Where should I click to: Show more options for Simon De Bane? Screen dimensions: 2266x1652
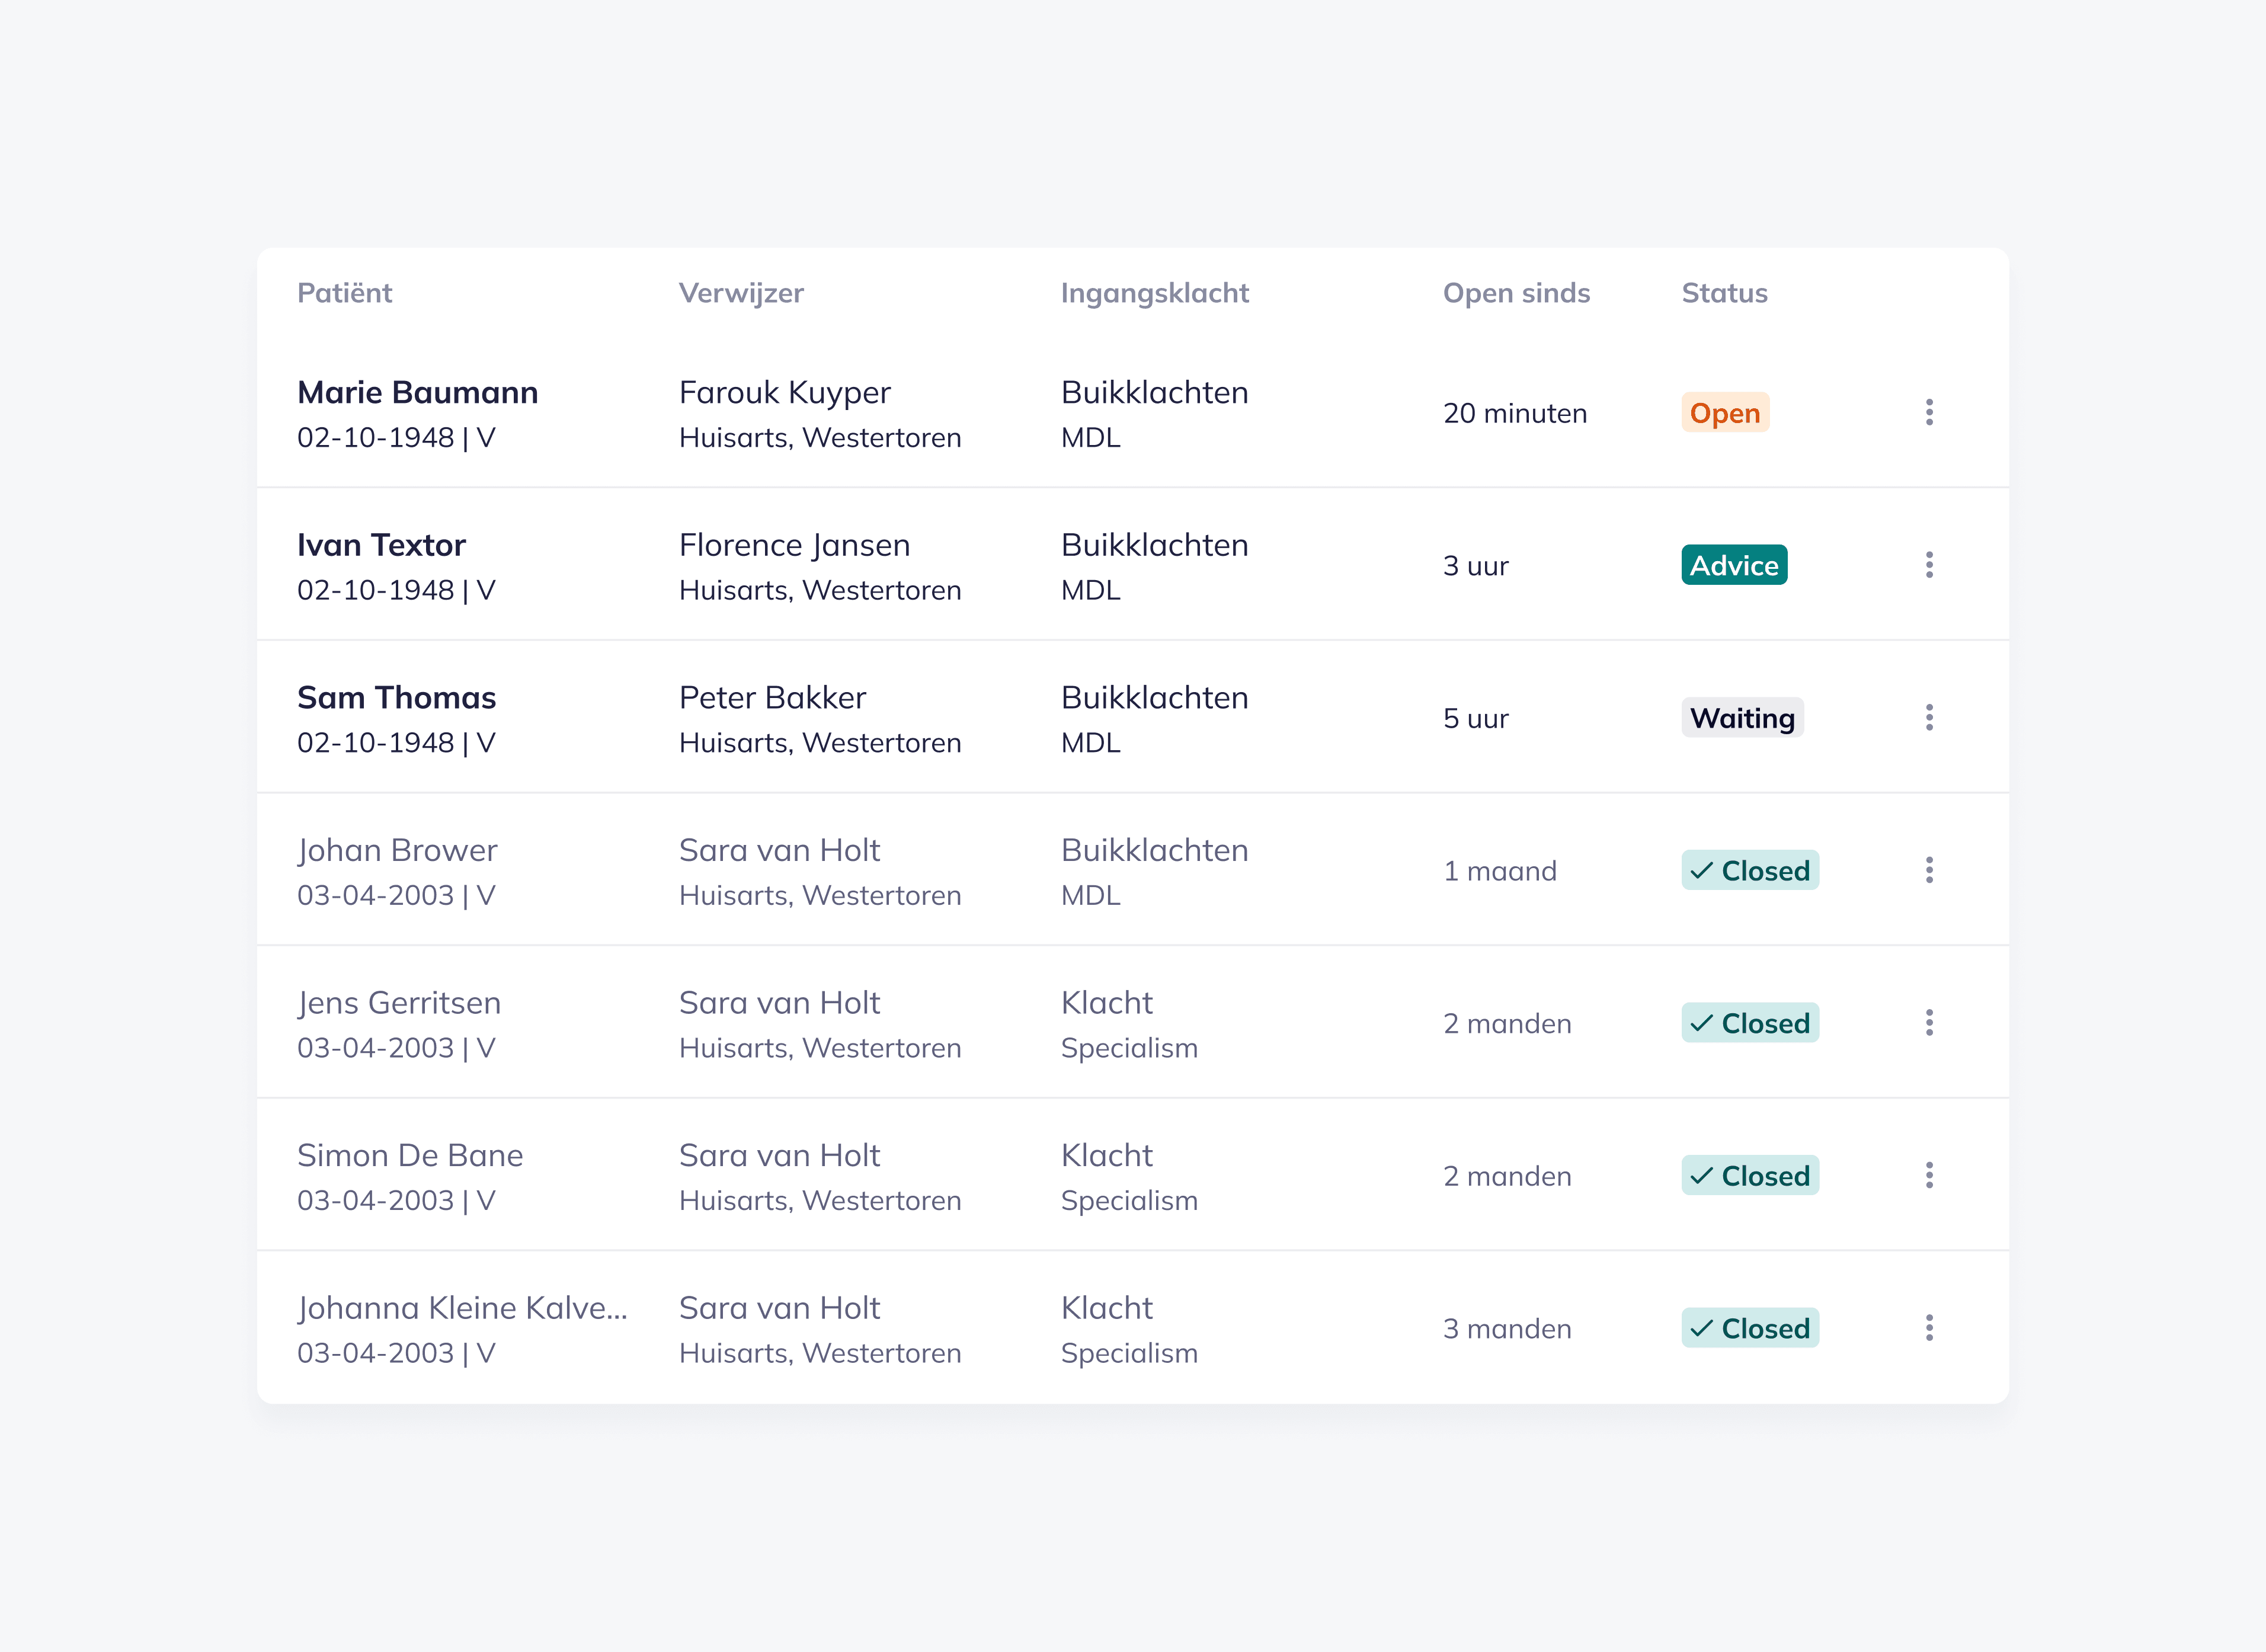coord(1928,1175)
